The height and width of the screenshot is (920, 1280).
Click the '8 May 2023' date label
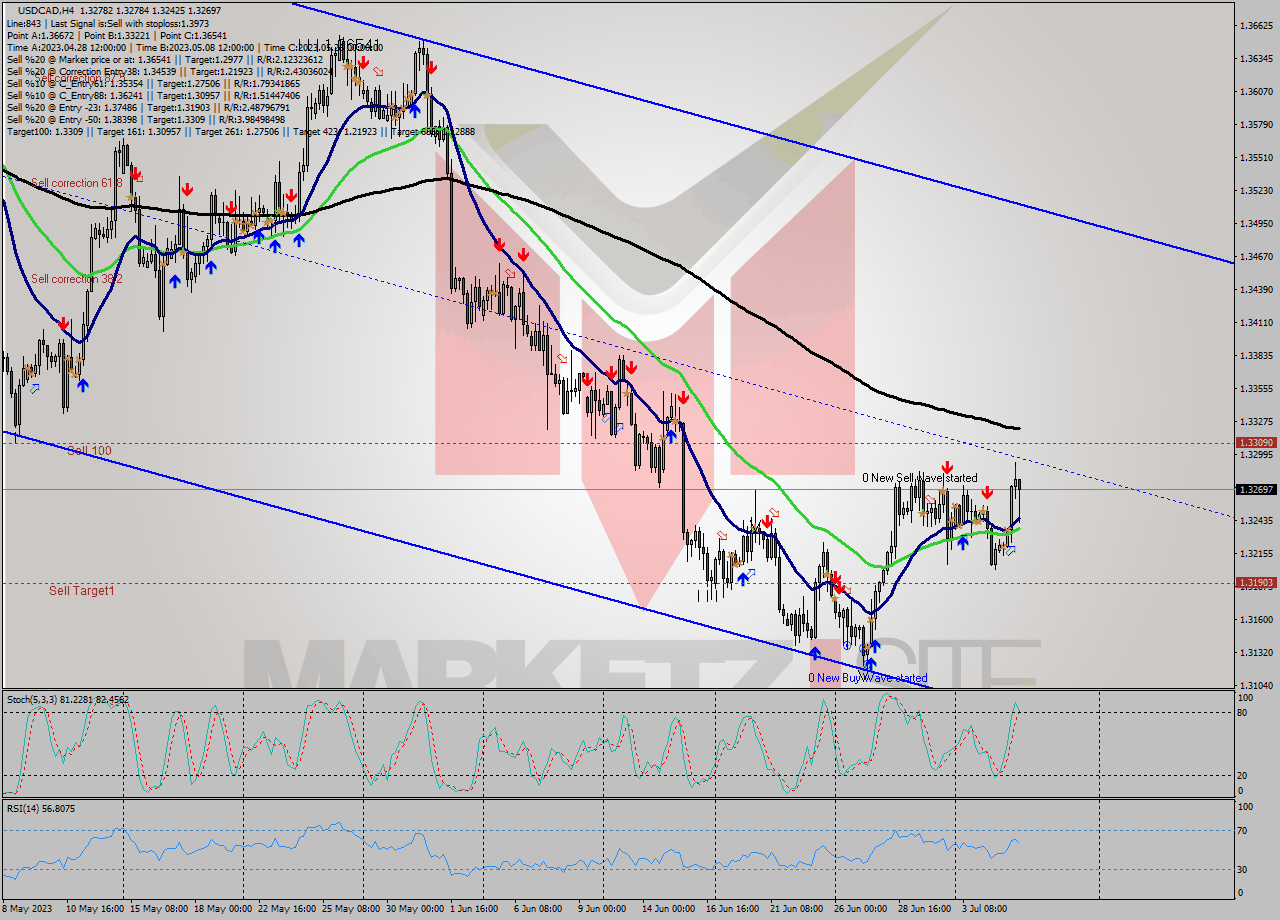click(29, 909)
